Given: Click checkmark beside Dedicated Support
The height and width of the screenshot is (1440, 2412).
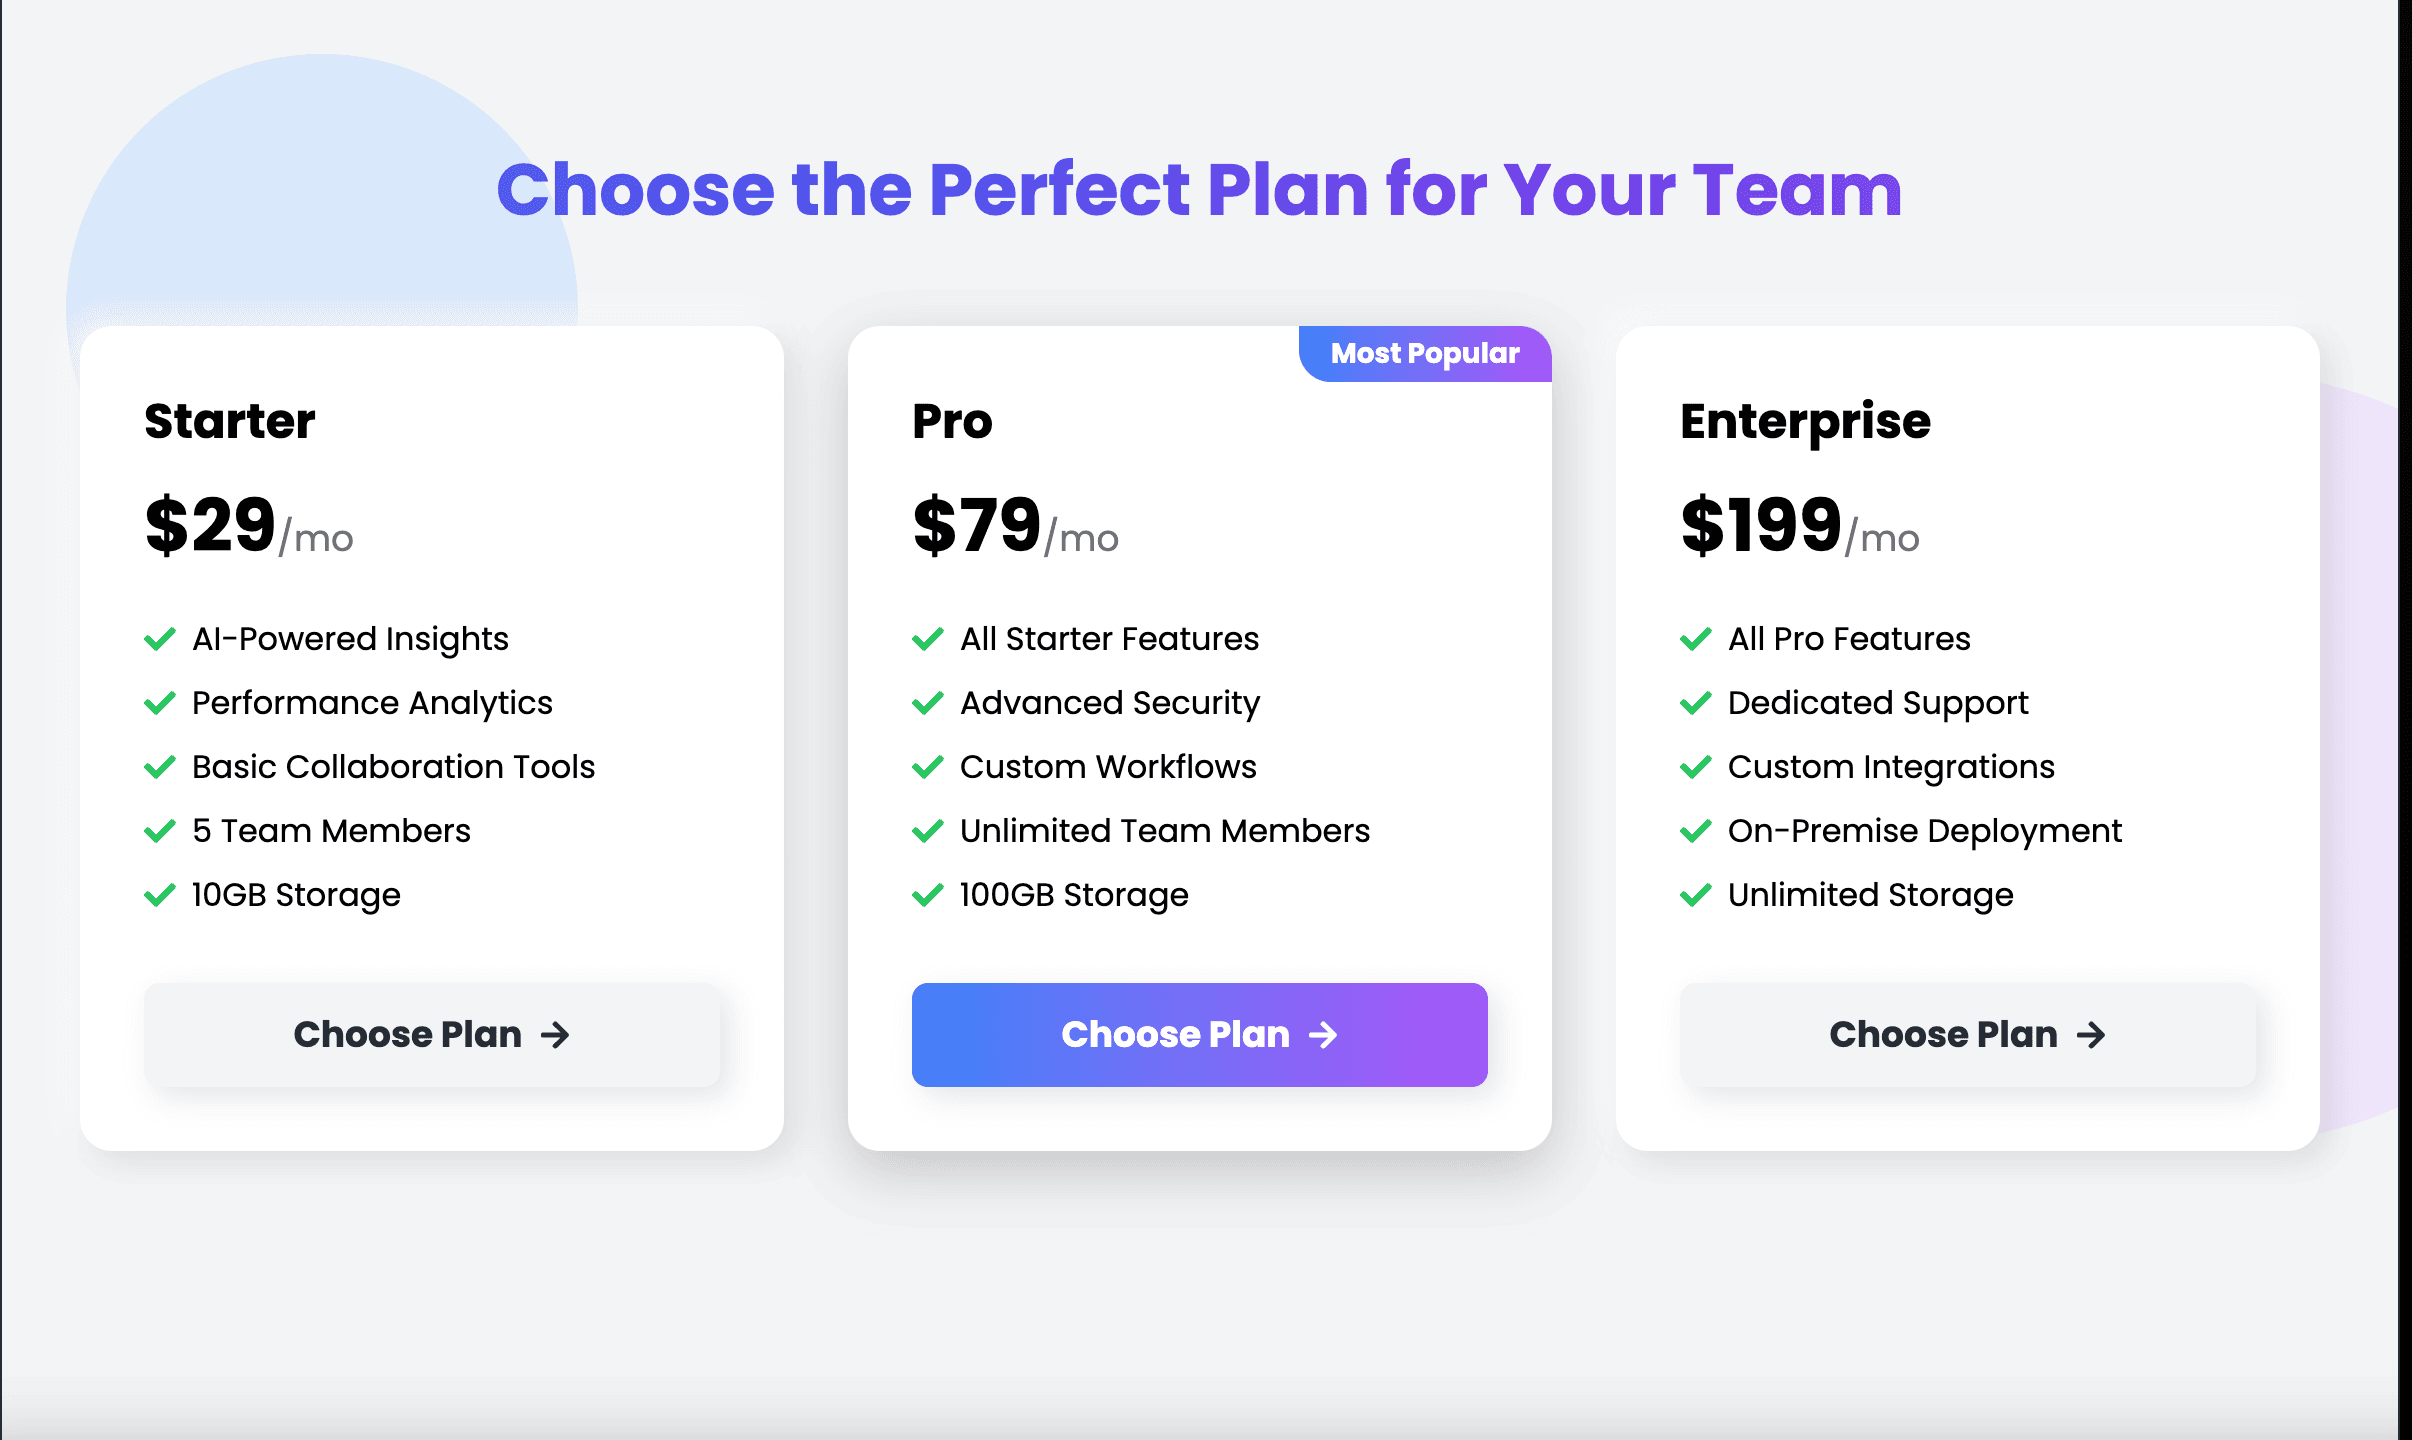Looking at the screenshot, I should point(1696,703).
